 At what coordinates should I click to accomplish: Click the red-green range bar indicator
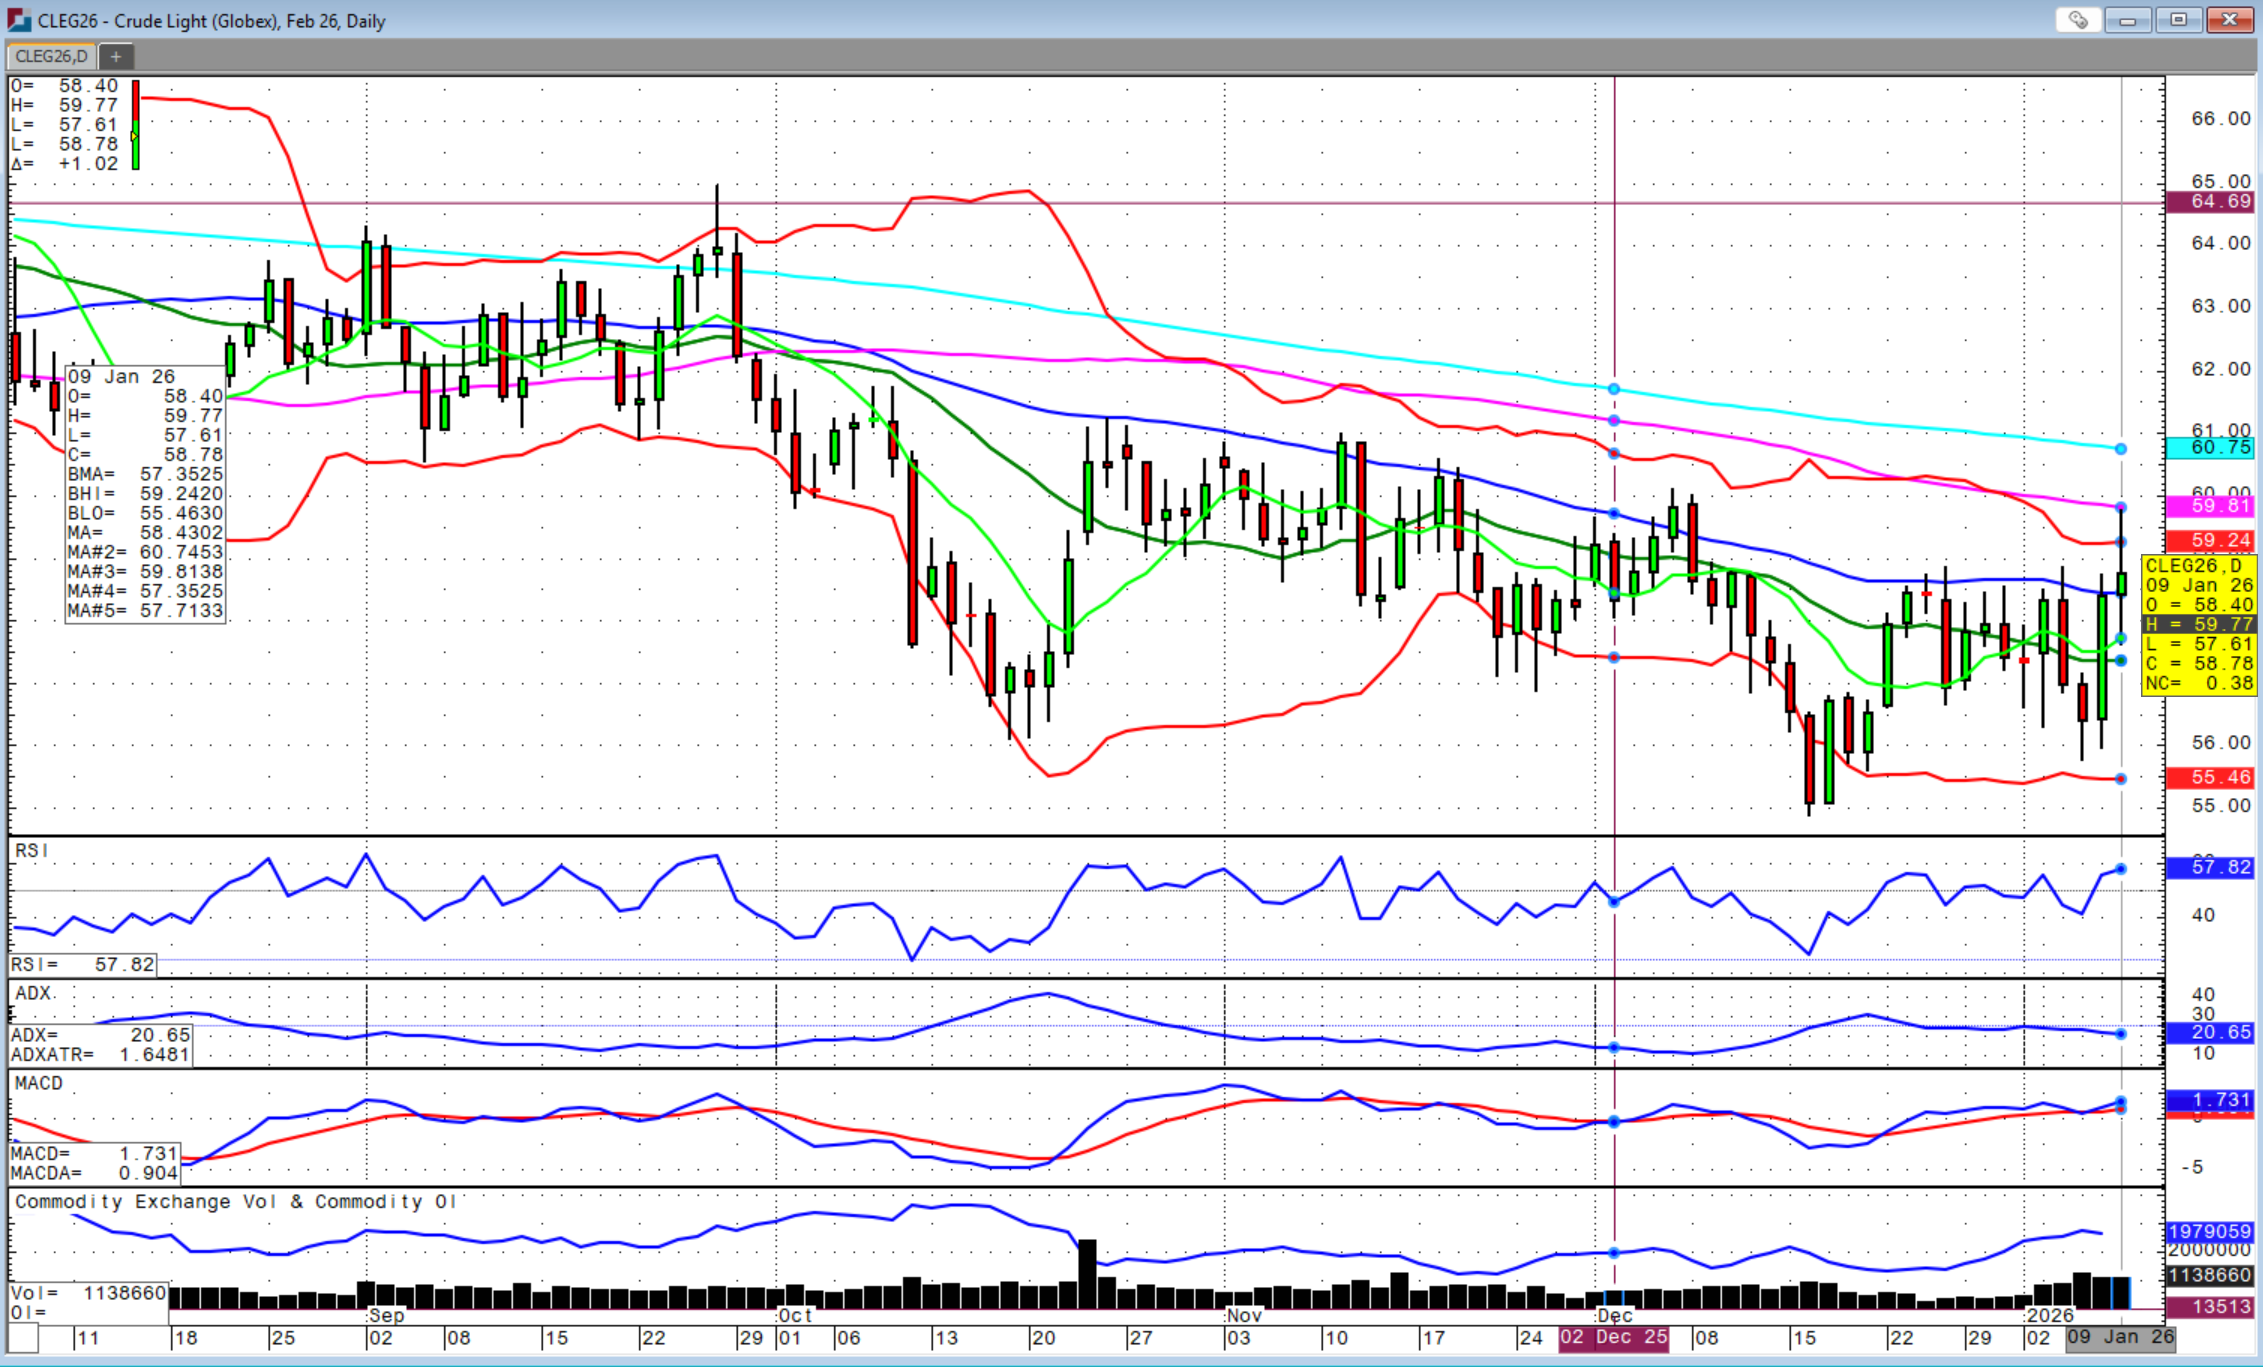tap(136, 125)
